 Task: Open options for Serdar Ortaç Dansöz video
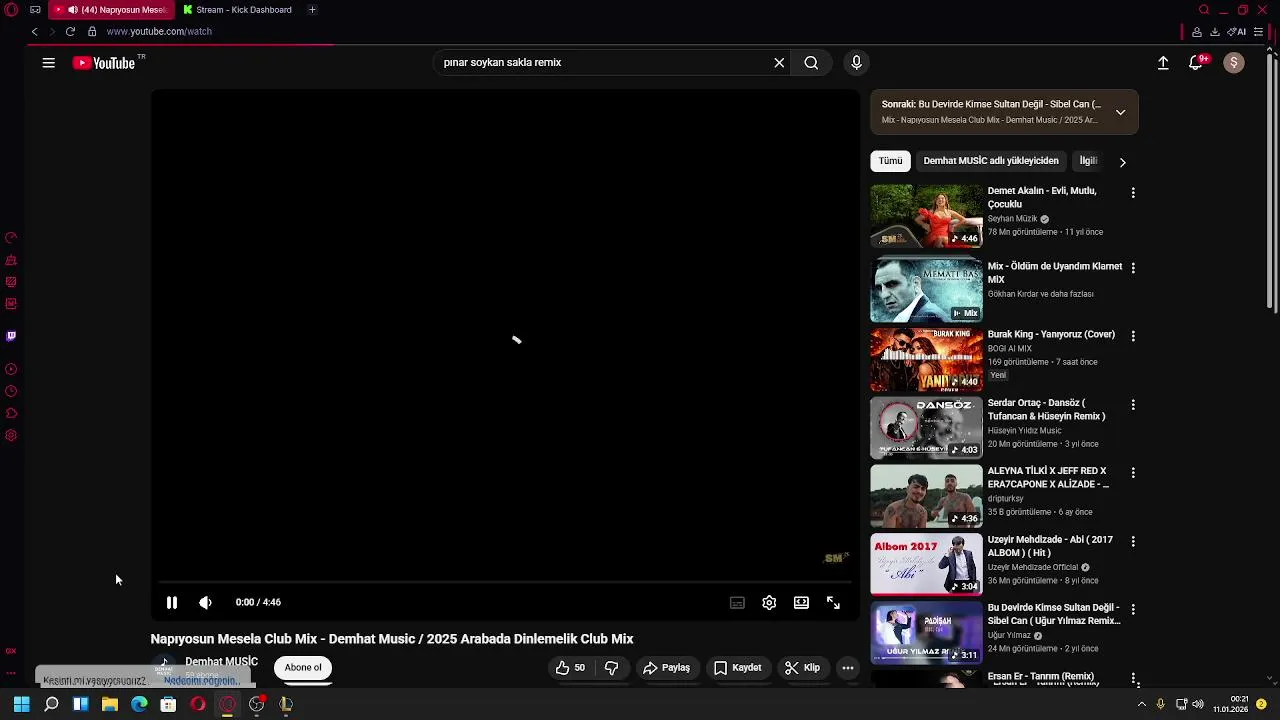[x=1133, y=405]
